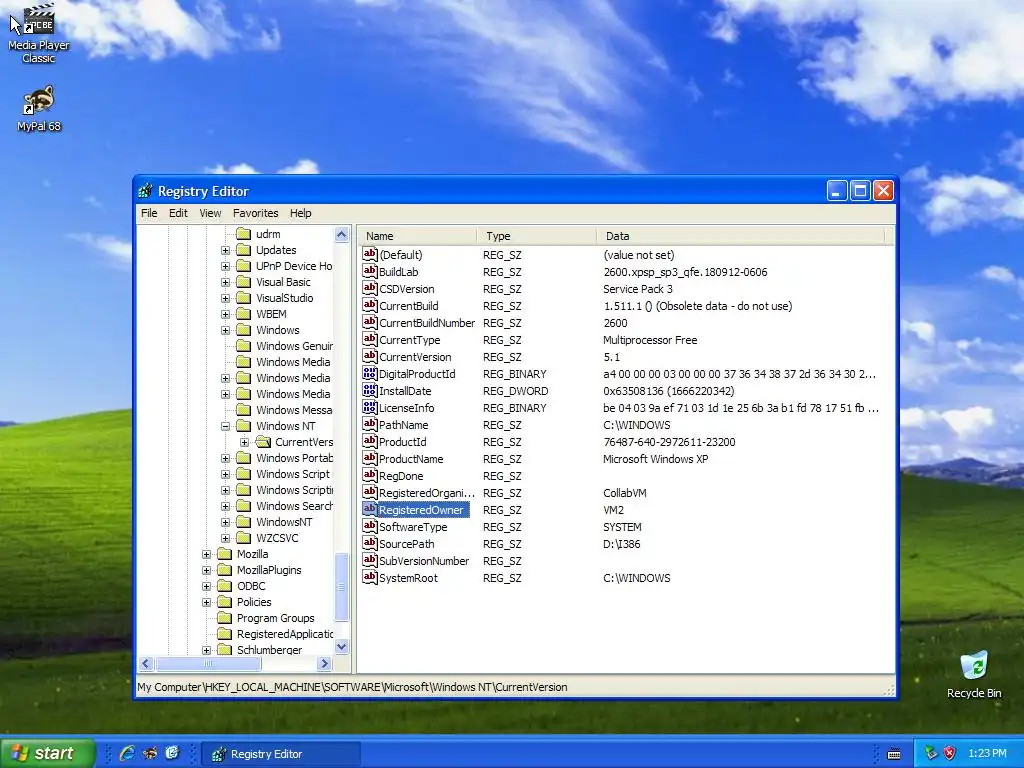
Task: Click the Mozilla folder icon
Action: tap(225, 554)
